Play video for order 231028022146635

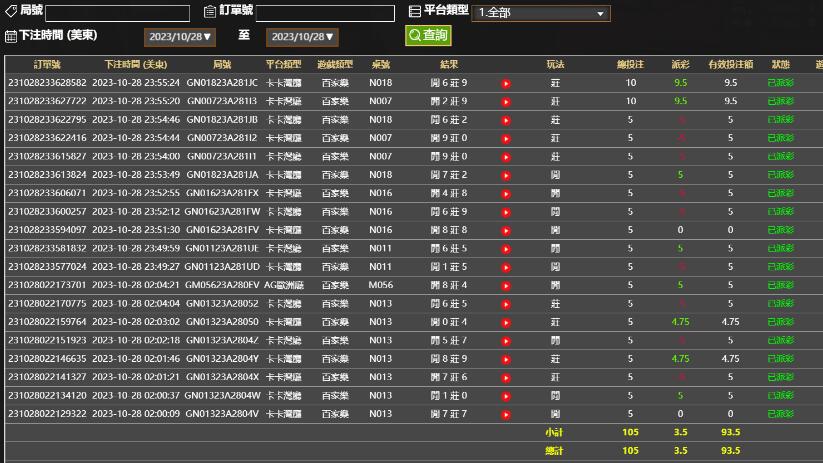click(505, 359)
